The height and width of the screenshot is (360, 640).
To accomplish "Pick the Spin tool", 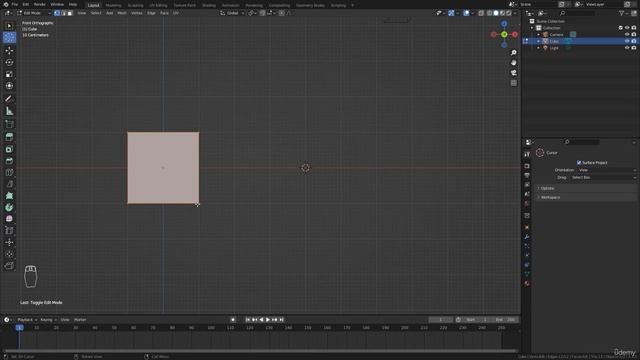I will [x=9, y=207].
